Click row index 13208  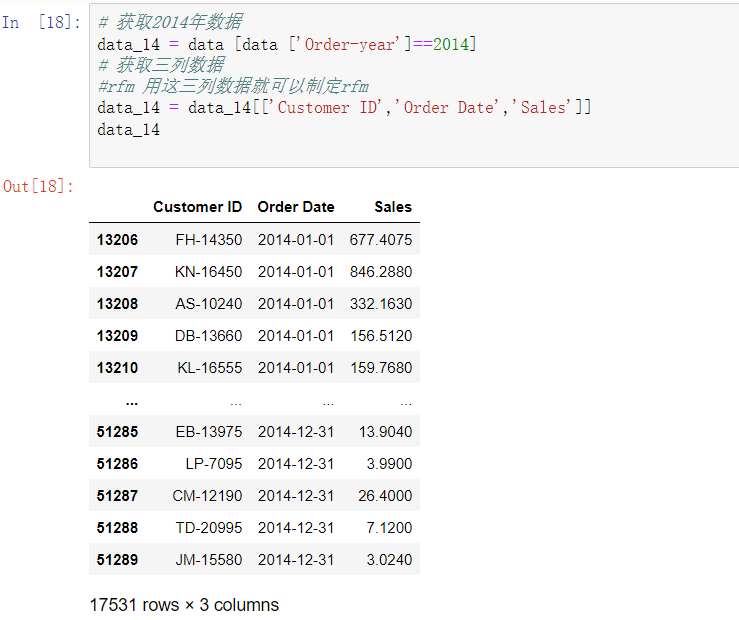(x=117, y=304)
